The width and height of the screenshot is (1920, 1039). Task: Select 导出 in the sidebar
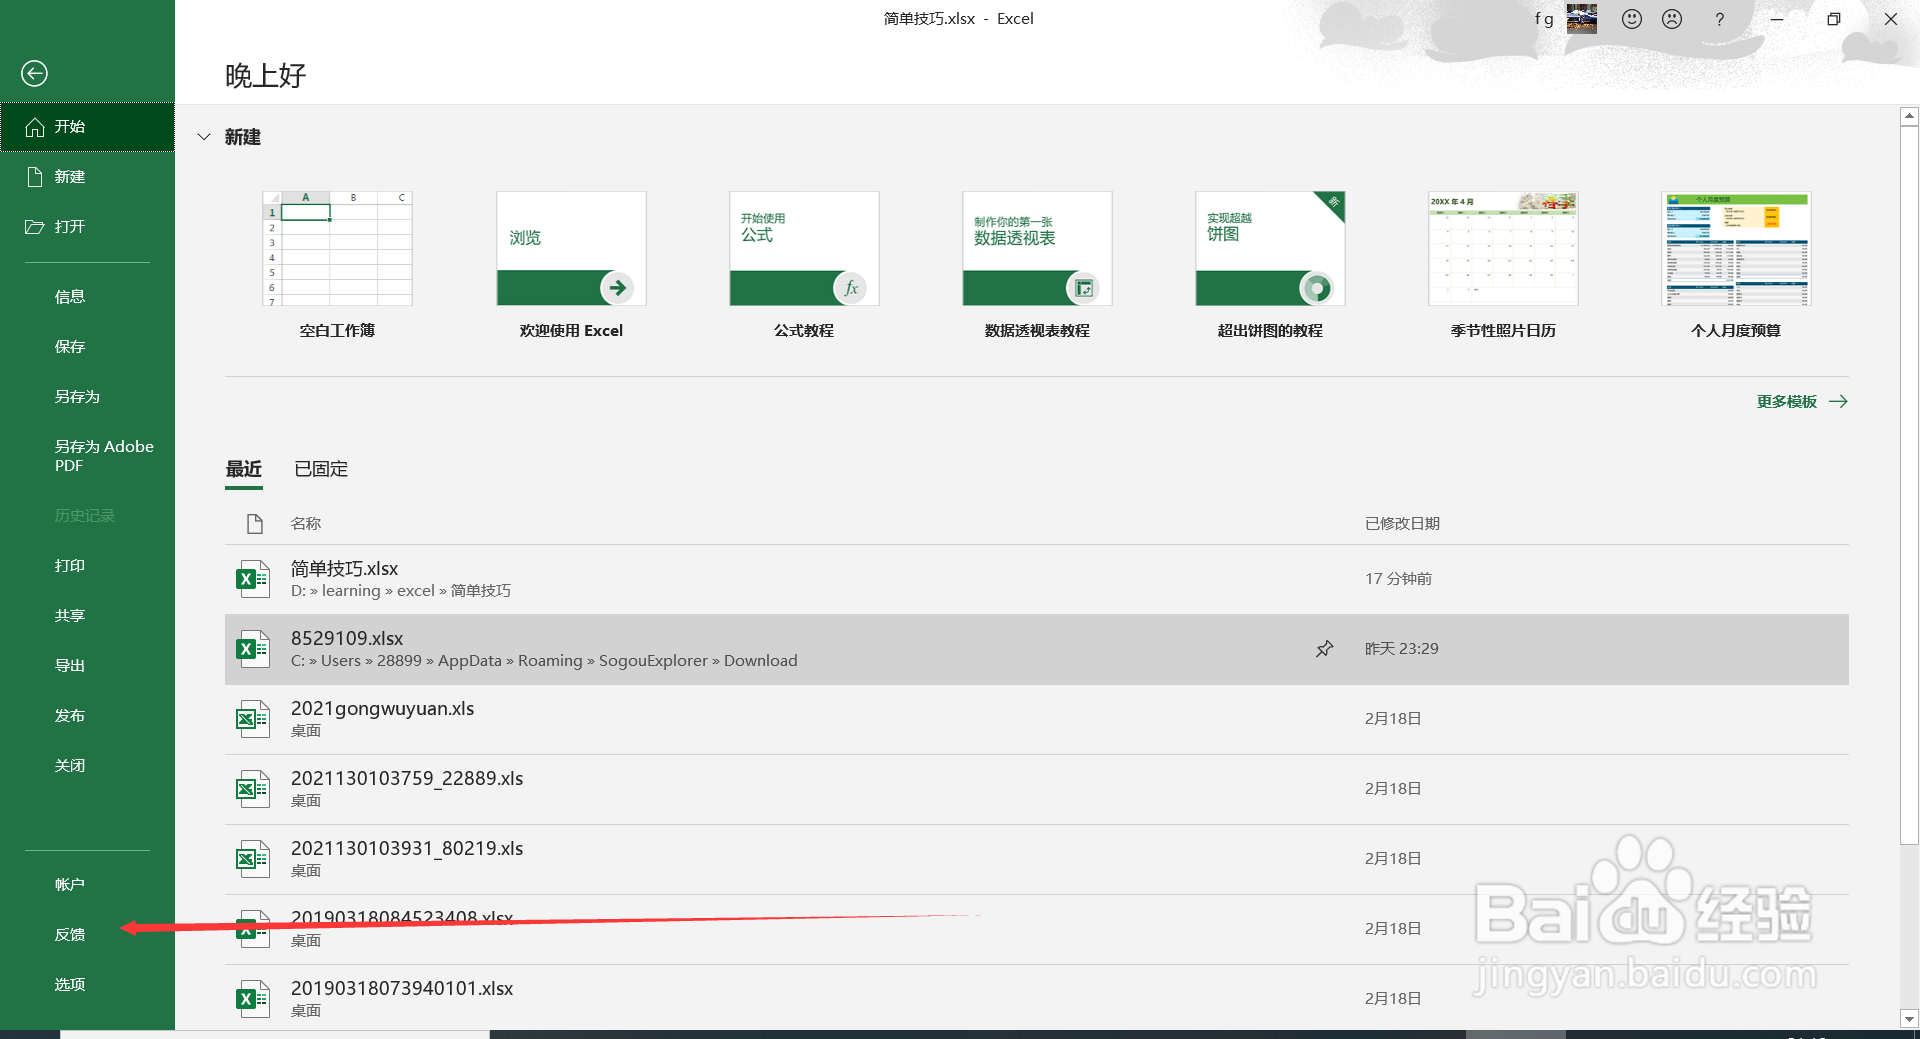[88, 666]
